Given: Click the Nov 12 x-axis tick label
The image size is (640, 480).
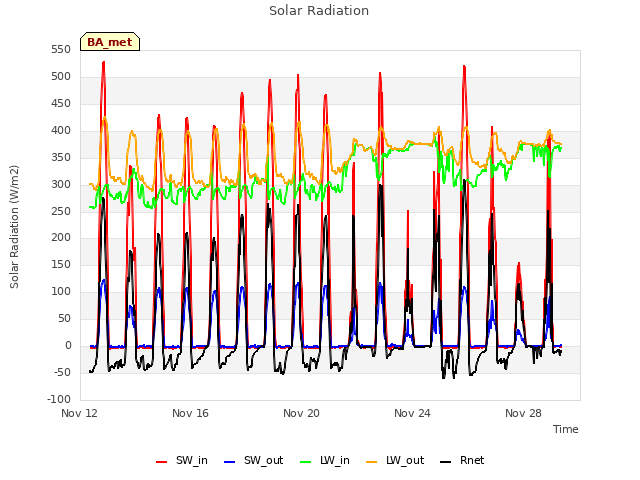Looking at the screenshot, I should point(80,413).
